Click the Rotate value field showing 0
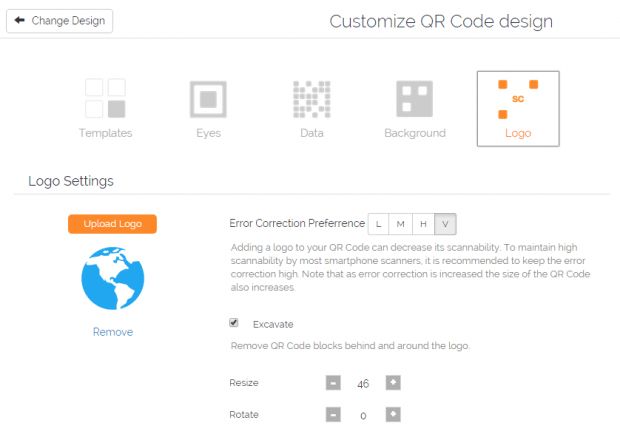620x440 pixels. pos(363,414)
